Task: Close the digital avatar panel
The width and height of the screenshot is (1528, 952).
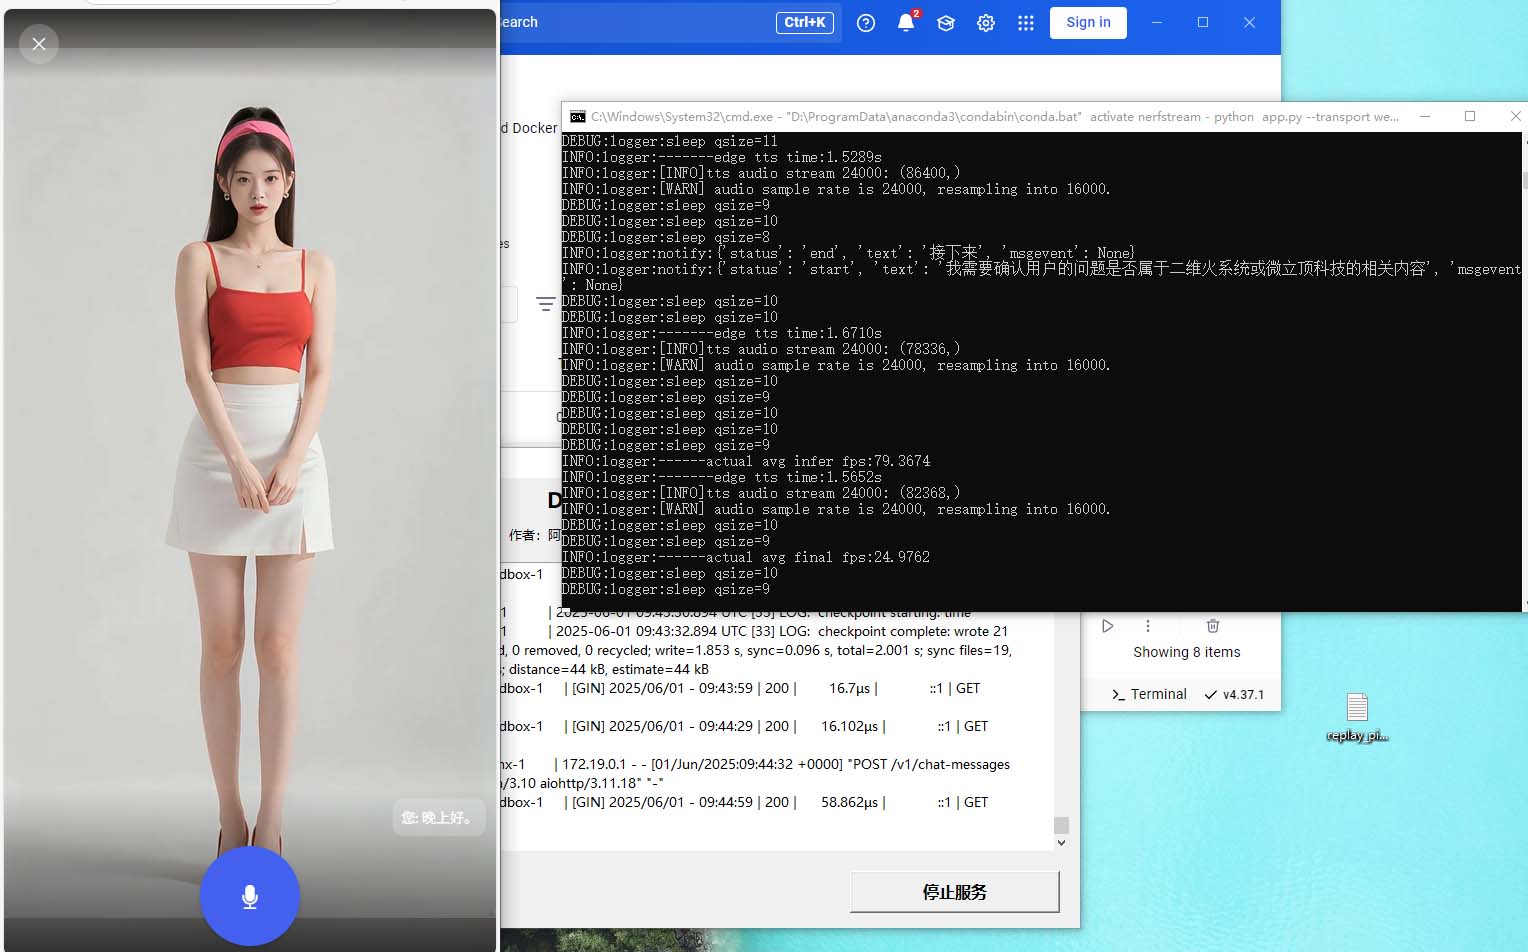Action: point(39,44)
